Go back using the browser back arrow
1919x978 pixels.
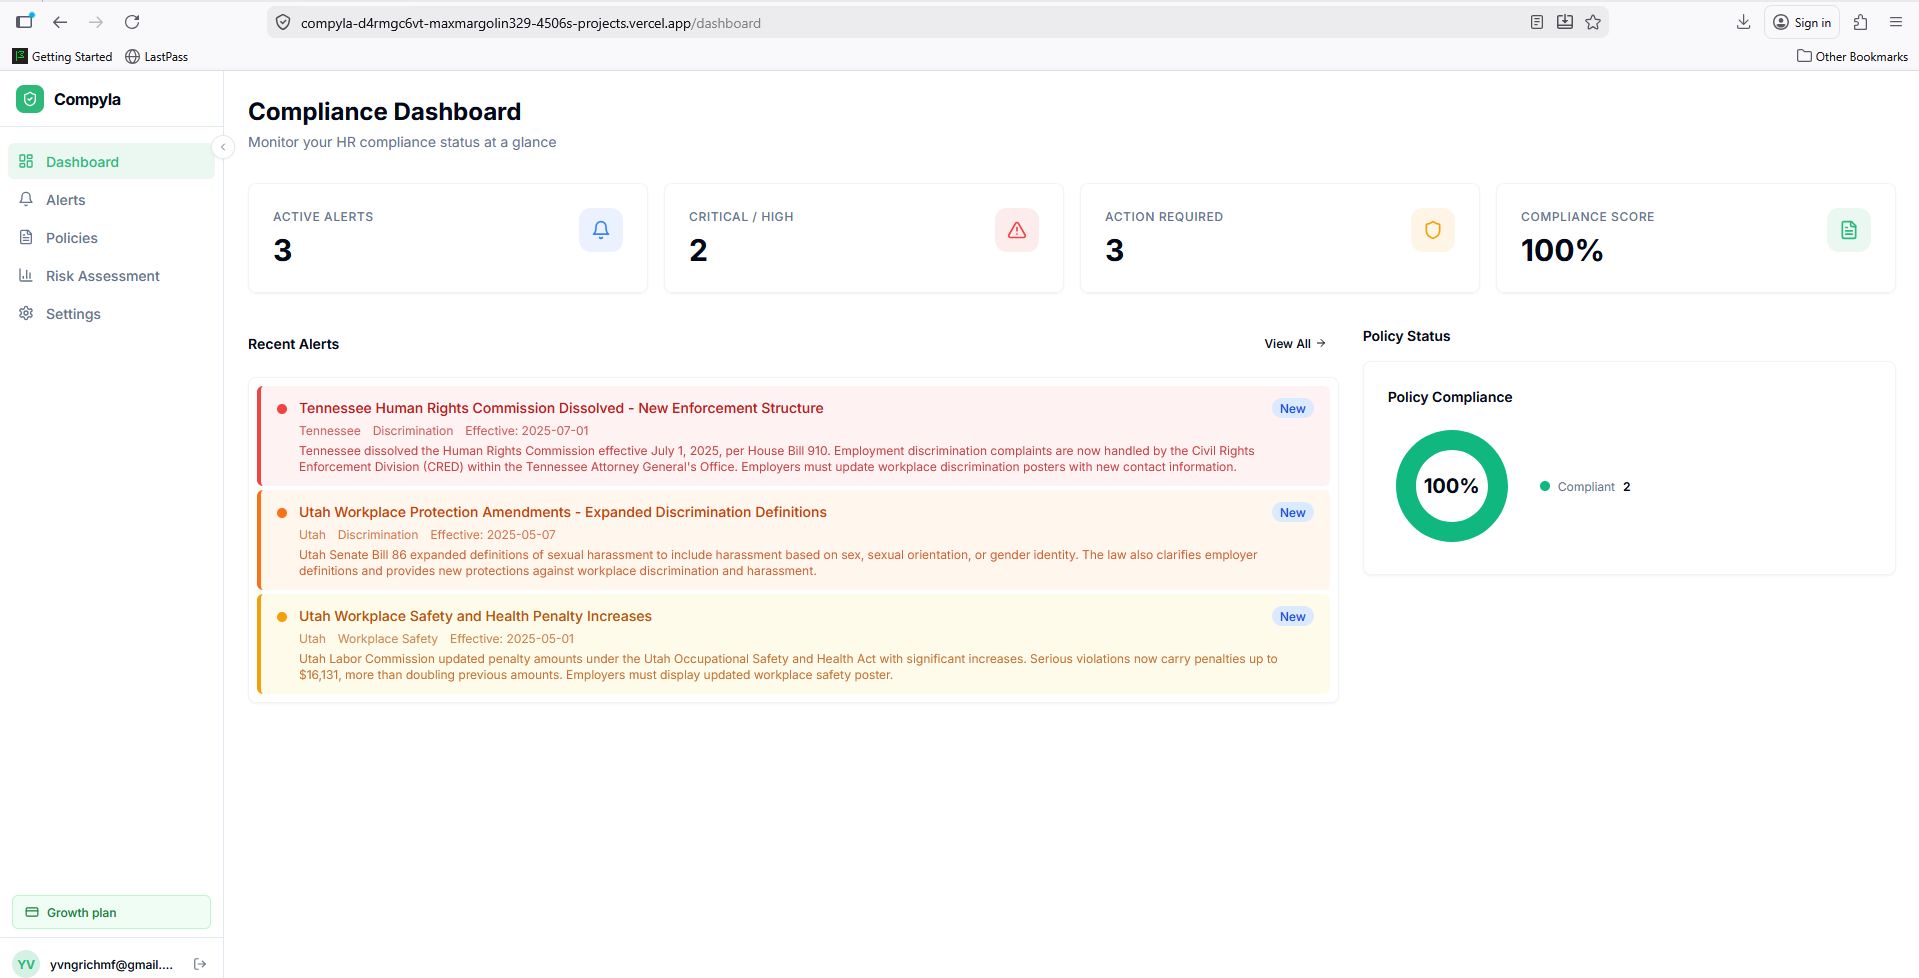[x=60, y=22]
